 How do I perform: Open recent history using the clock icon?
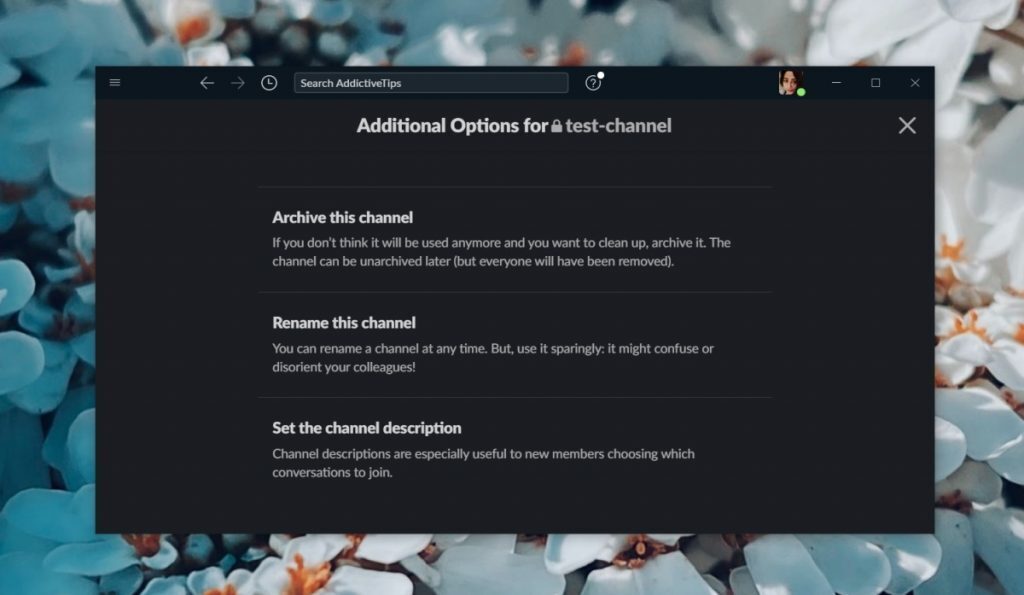[268, 83]
